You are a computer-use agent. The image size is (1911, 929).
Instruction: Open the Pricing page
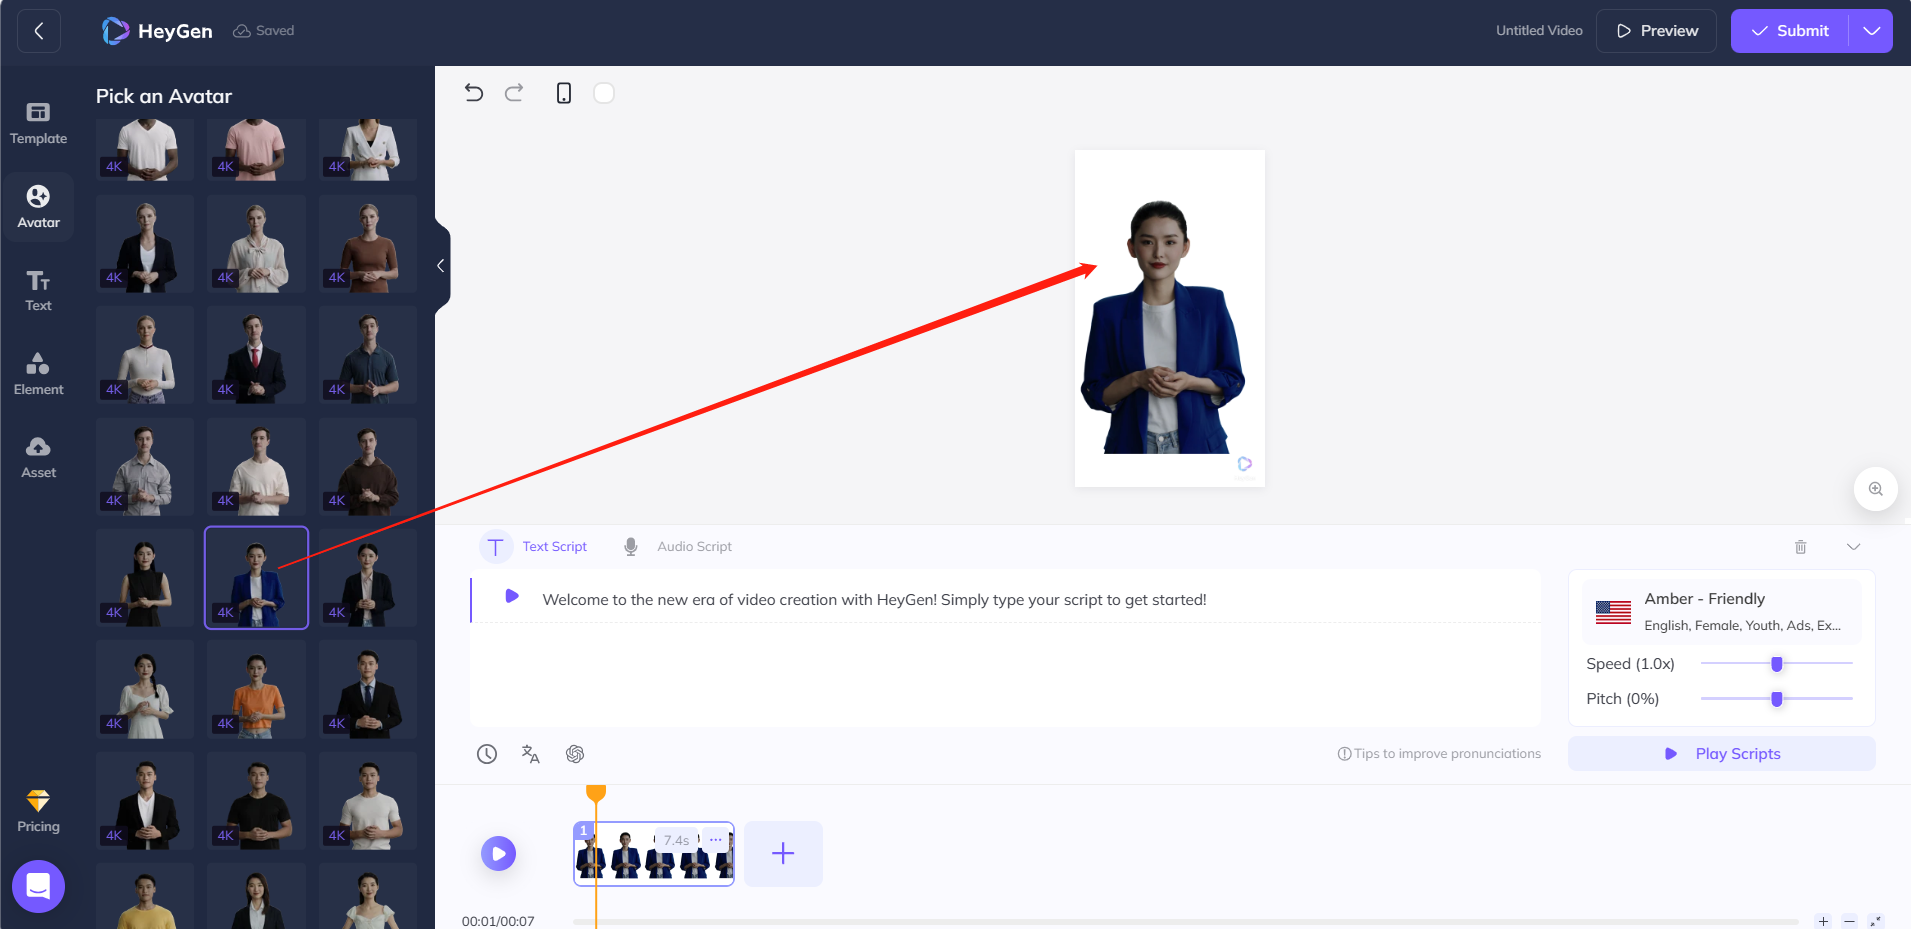(38, 812)
